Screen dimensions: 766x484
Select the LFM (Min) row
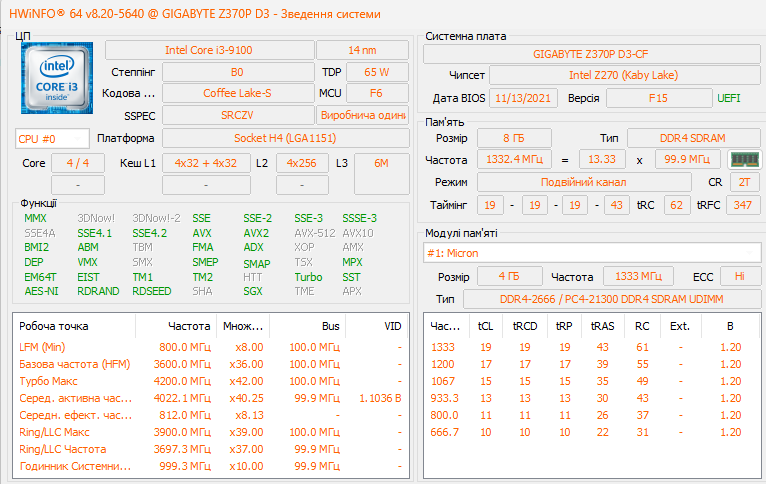point(211,347)
